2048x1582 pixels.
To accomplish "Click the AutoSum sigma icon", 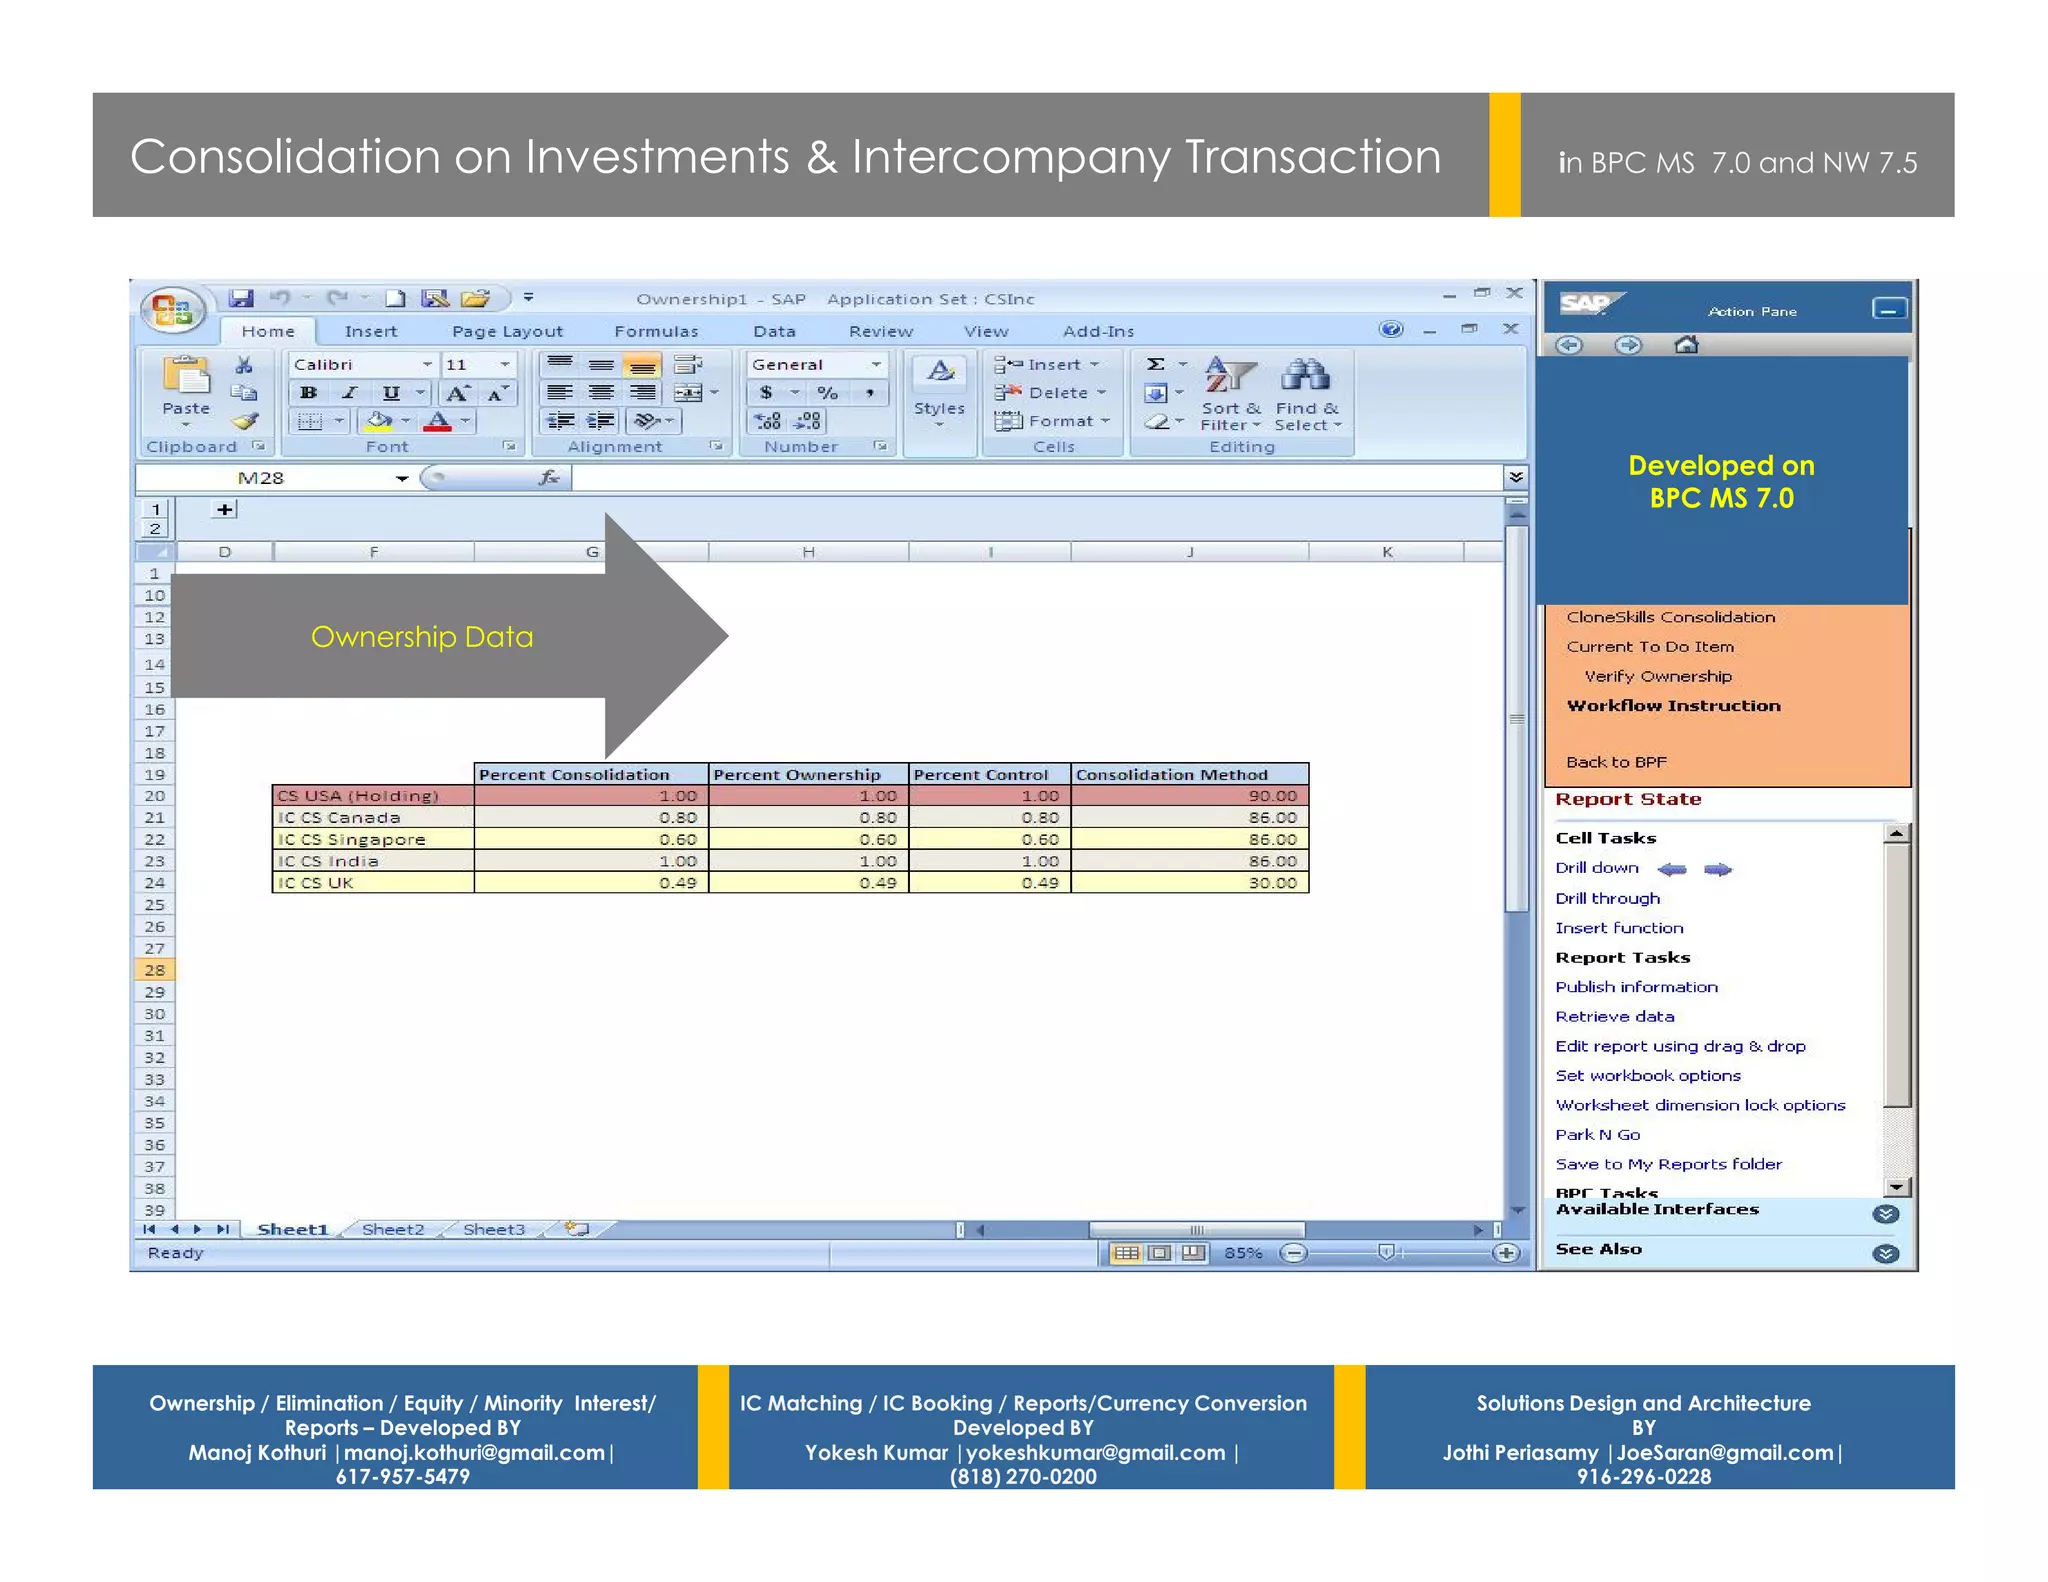I will click(1156, 365).
